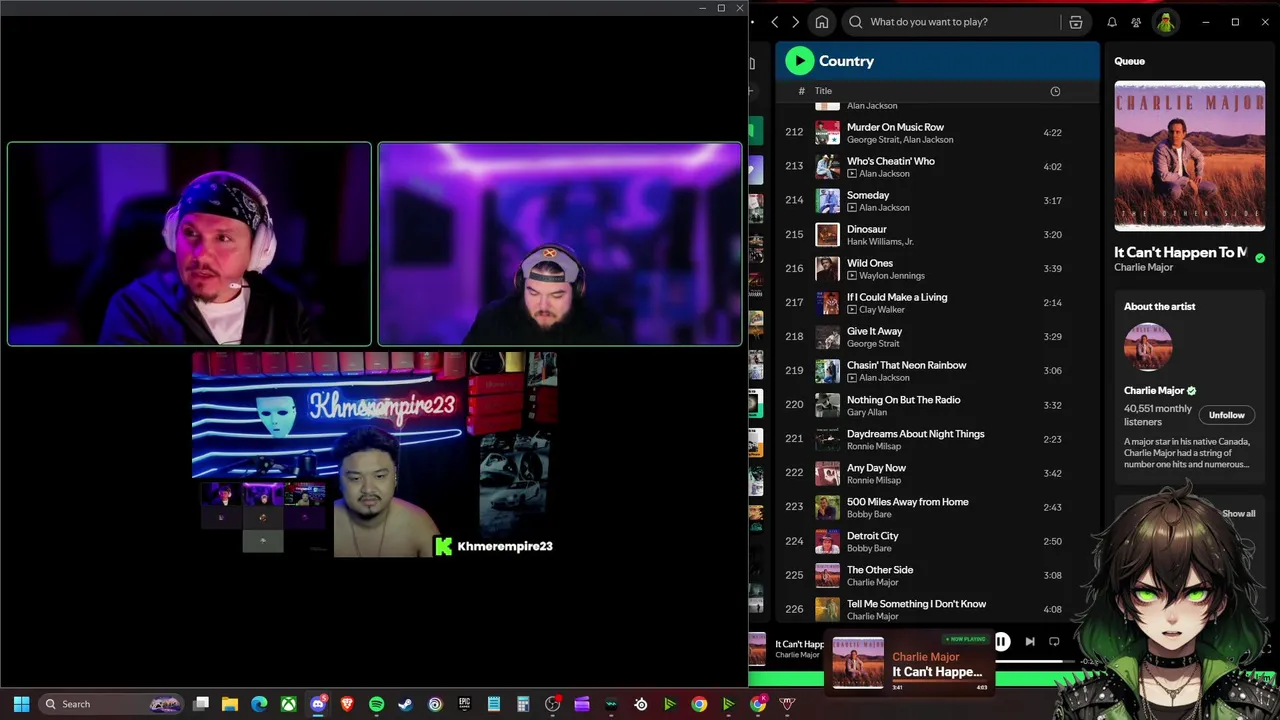Click the saved-to-library green check icon

click(x=1260, y=258)
